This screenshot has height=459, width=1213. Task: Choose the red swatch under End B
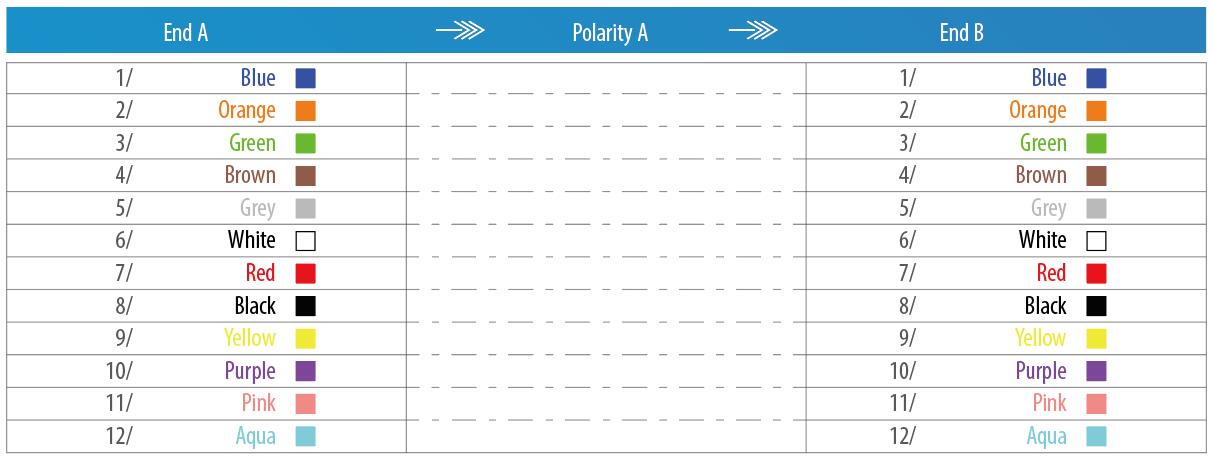1097,273
